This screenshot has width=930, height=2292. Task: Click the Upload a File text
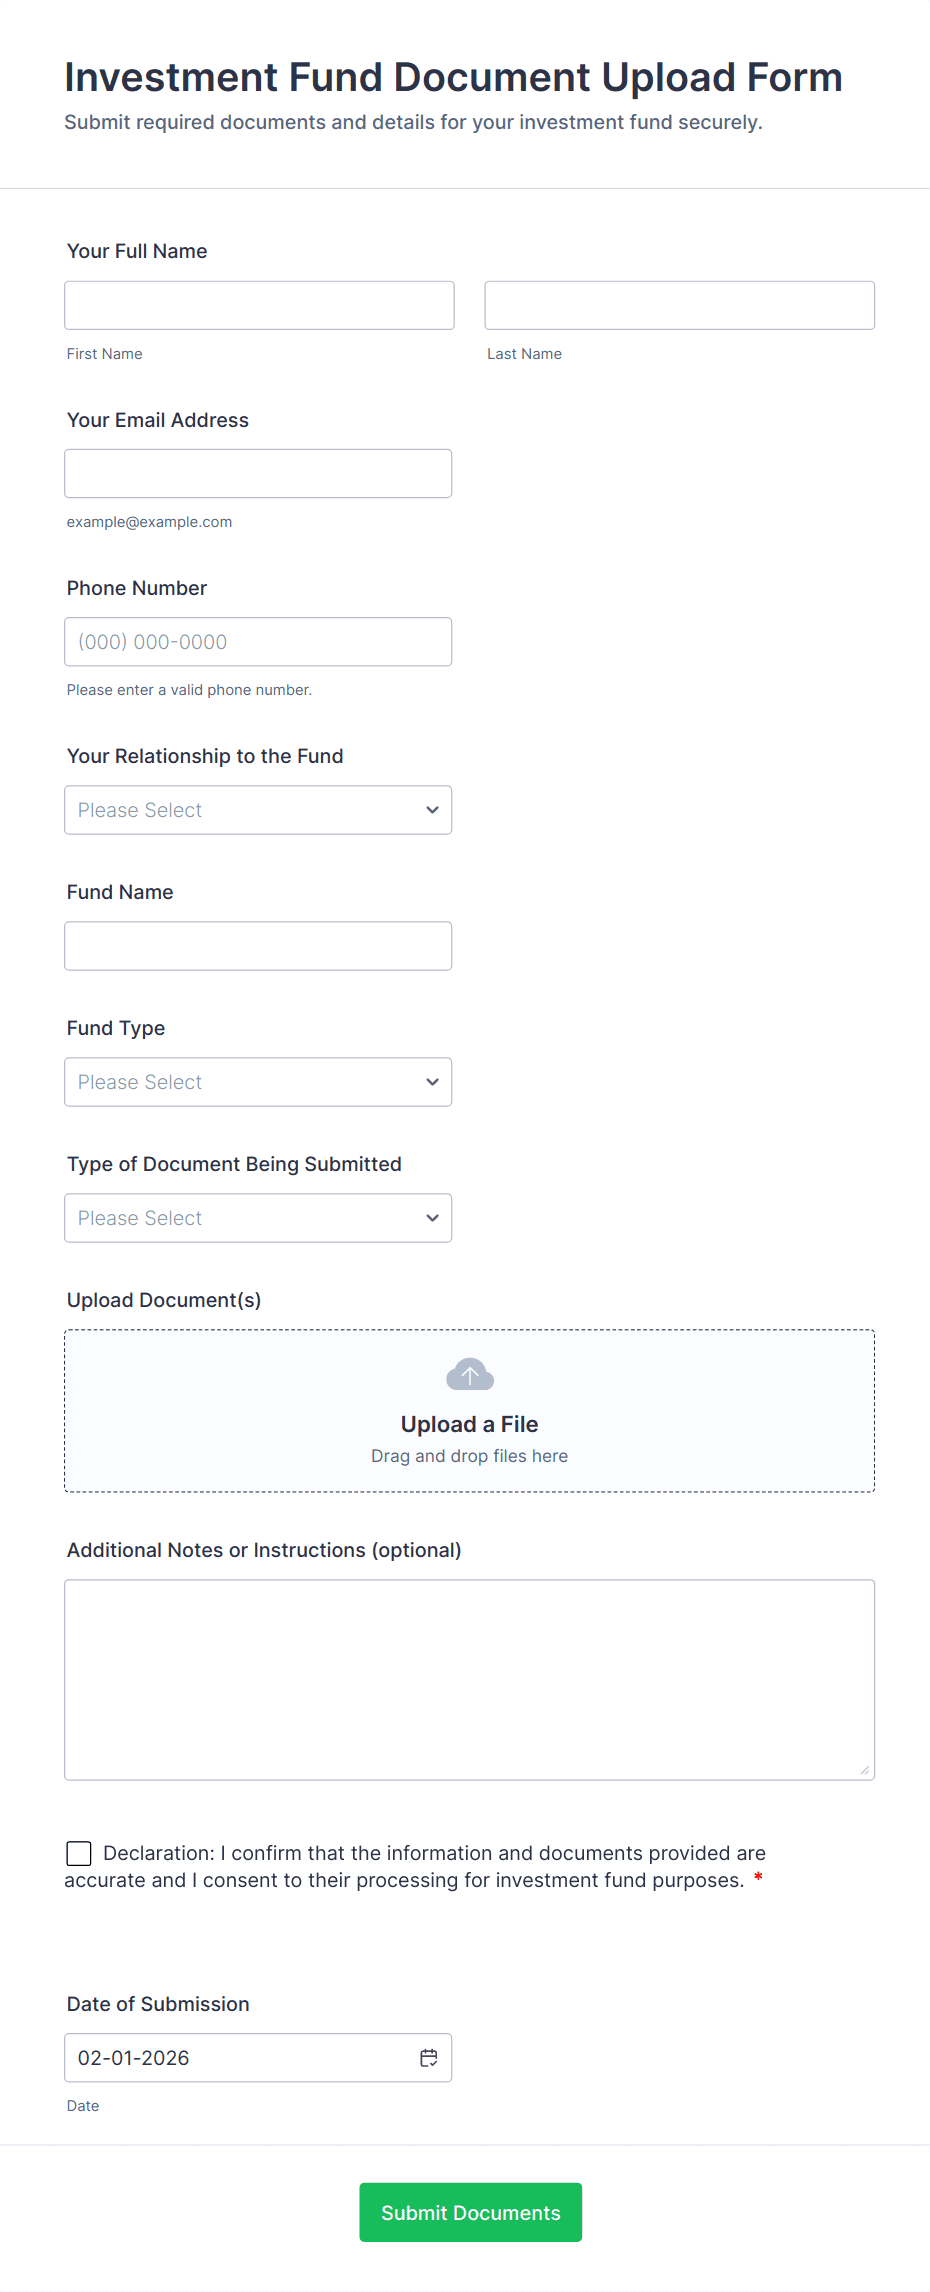click(469, 1424)
